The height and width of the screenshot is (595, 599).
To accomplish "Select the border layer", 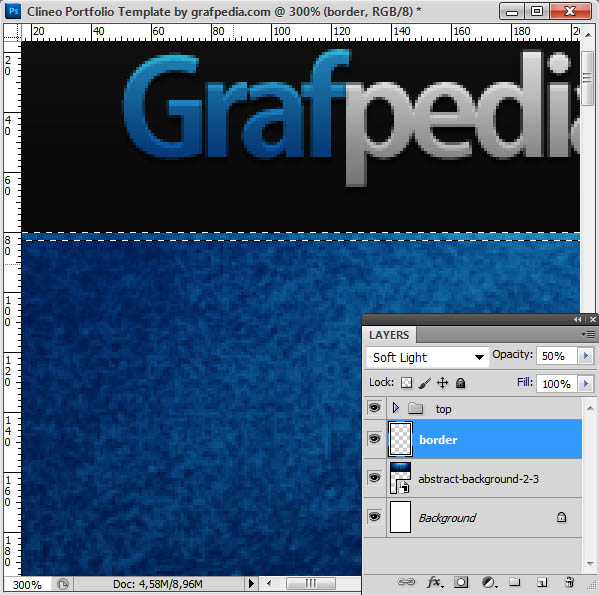I will click(x=484, y=439).
